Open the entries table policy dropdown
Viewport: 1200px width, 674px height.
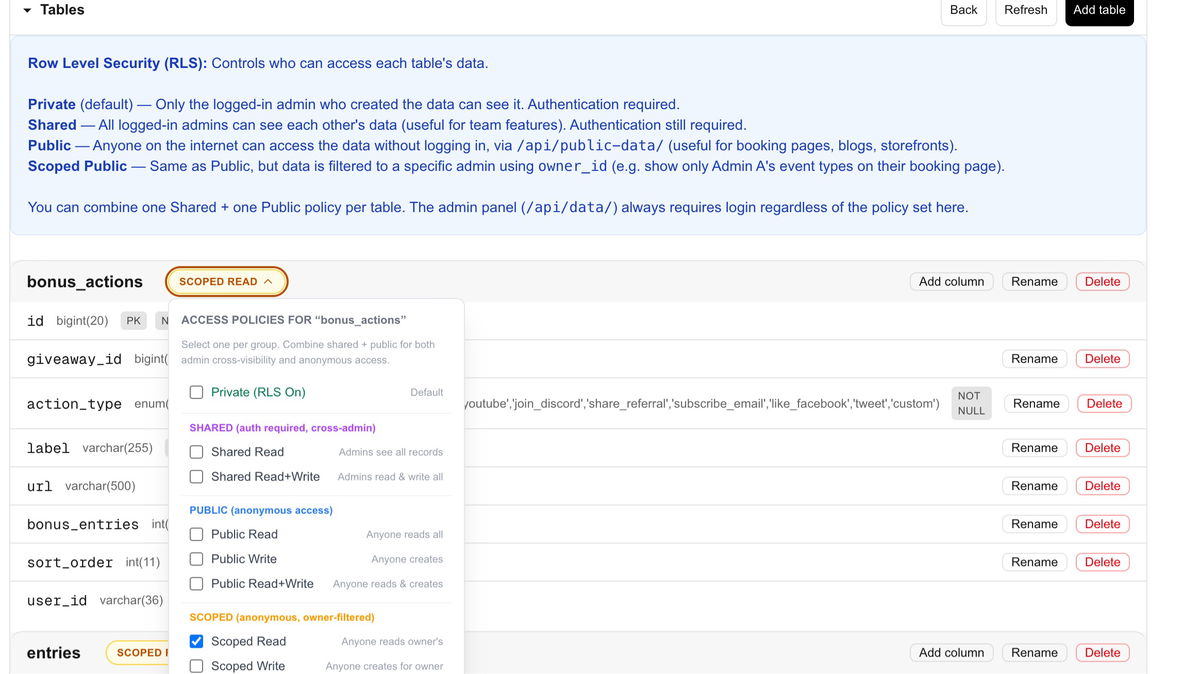[138, 653]
